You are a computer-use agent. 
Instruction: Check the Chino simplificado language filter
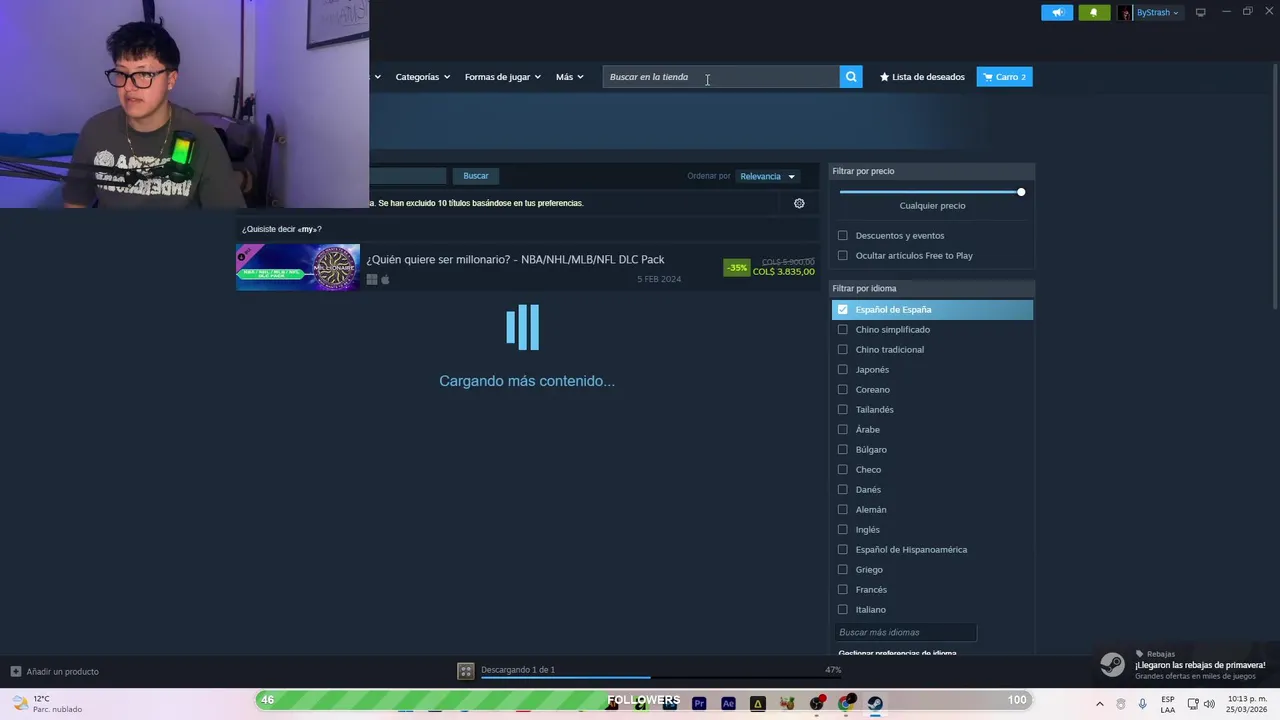tap(843, 329)
